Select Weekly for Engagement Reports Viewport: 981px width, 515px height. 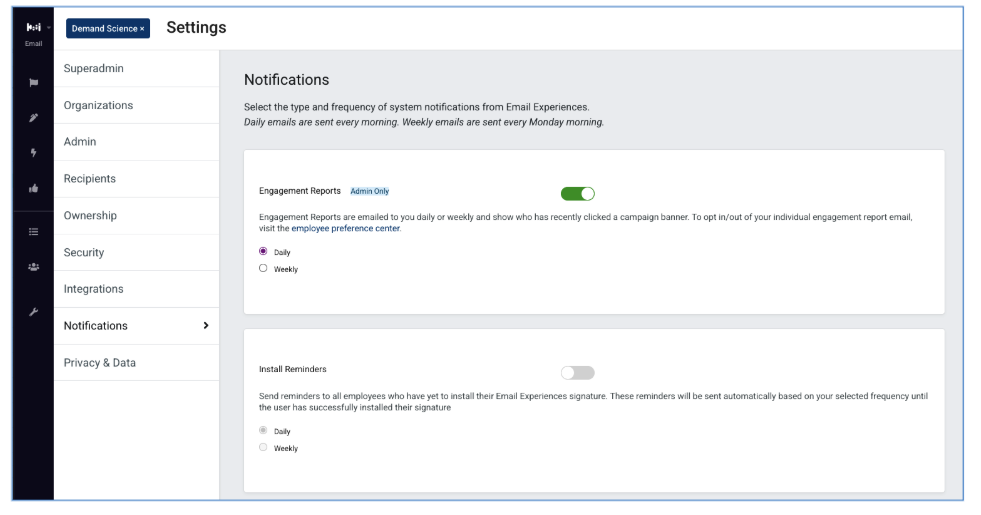[x=263, y=268]
